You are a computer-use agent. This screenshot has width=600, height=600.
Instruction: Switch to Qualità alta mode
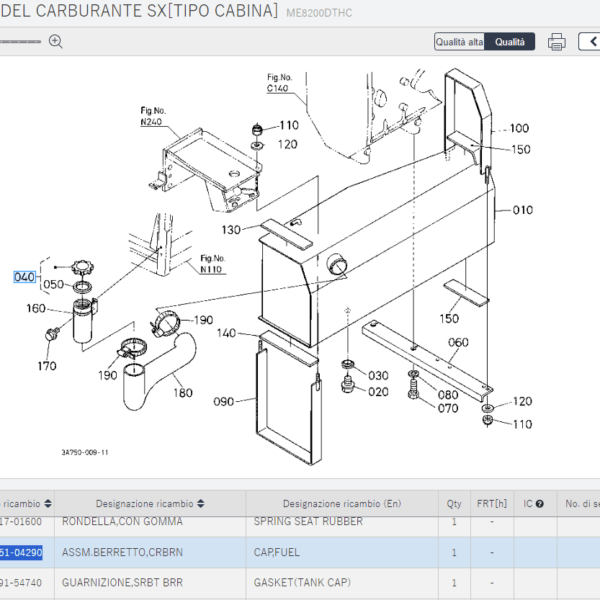coord(459,42)
